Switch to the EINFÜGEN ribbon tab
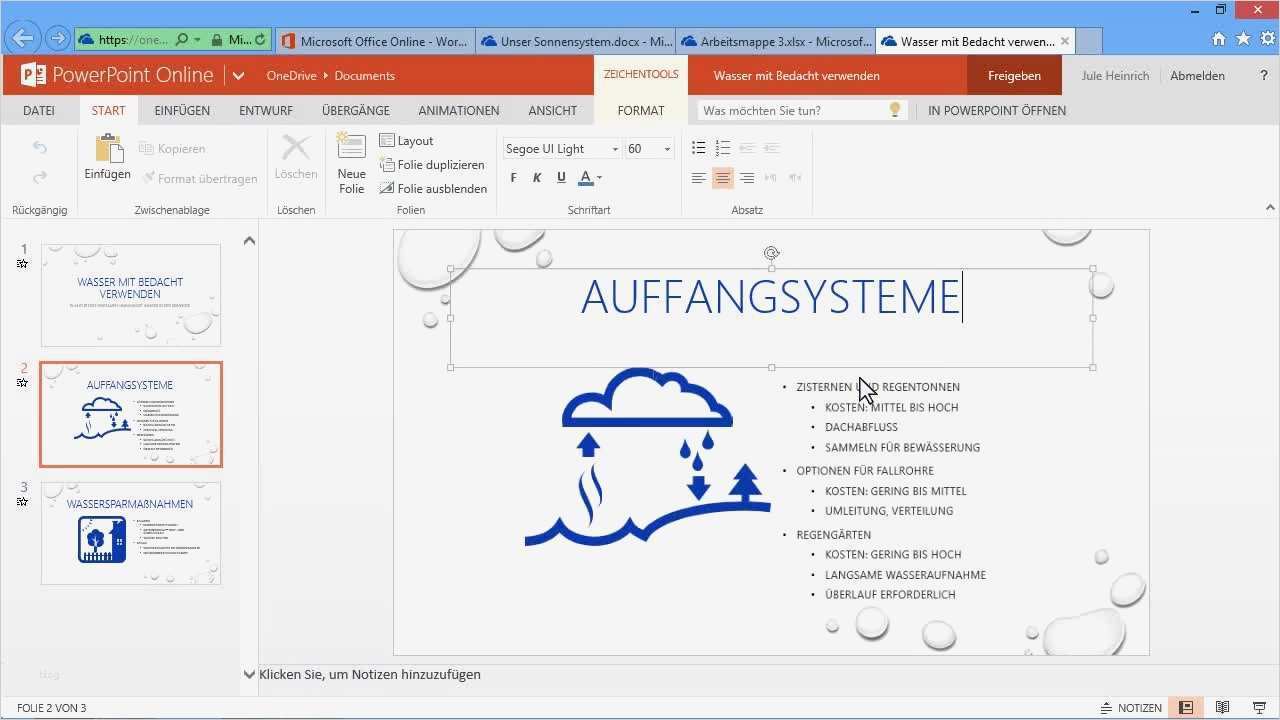Image resolution: width=1280 pixels, height=720 pixels. (182, 110)
